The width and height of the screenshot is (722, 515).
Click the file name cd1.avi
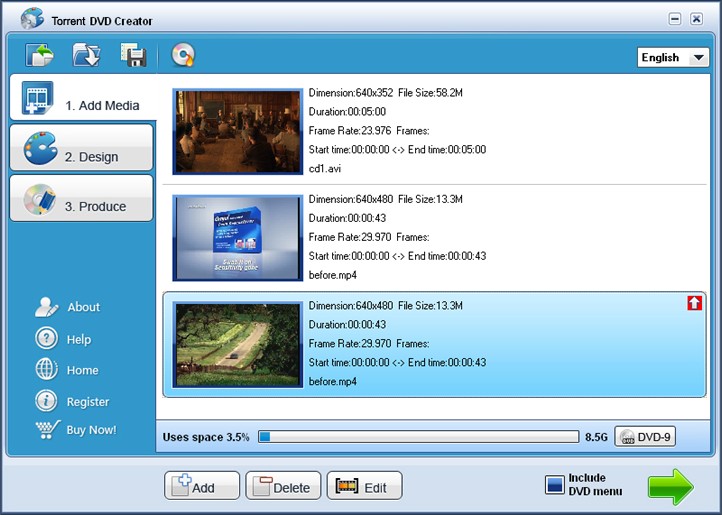325,169
